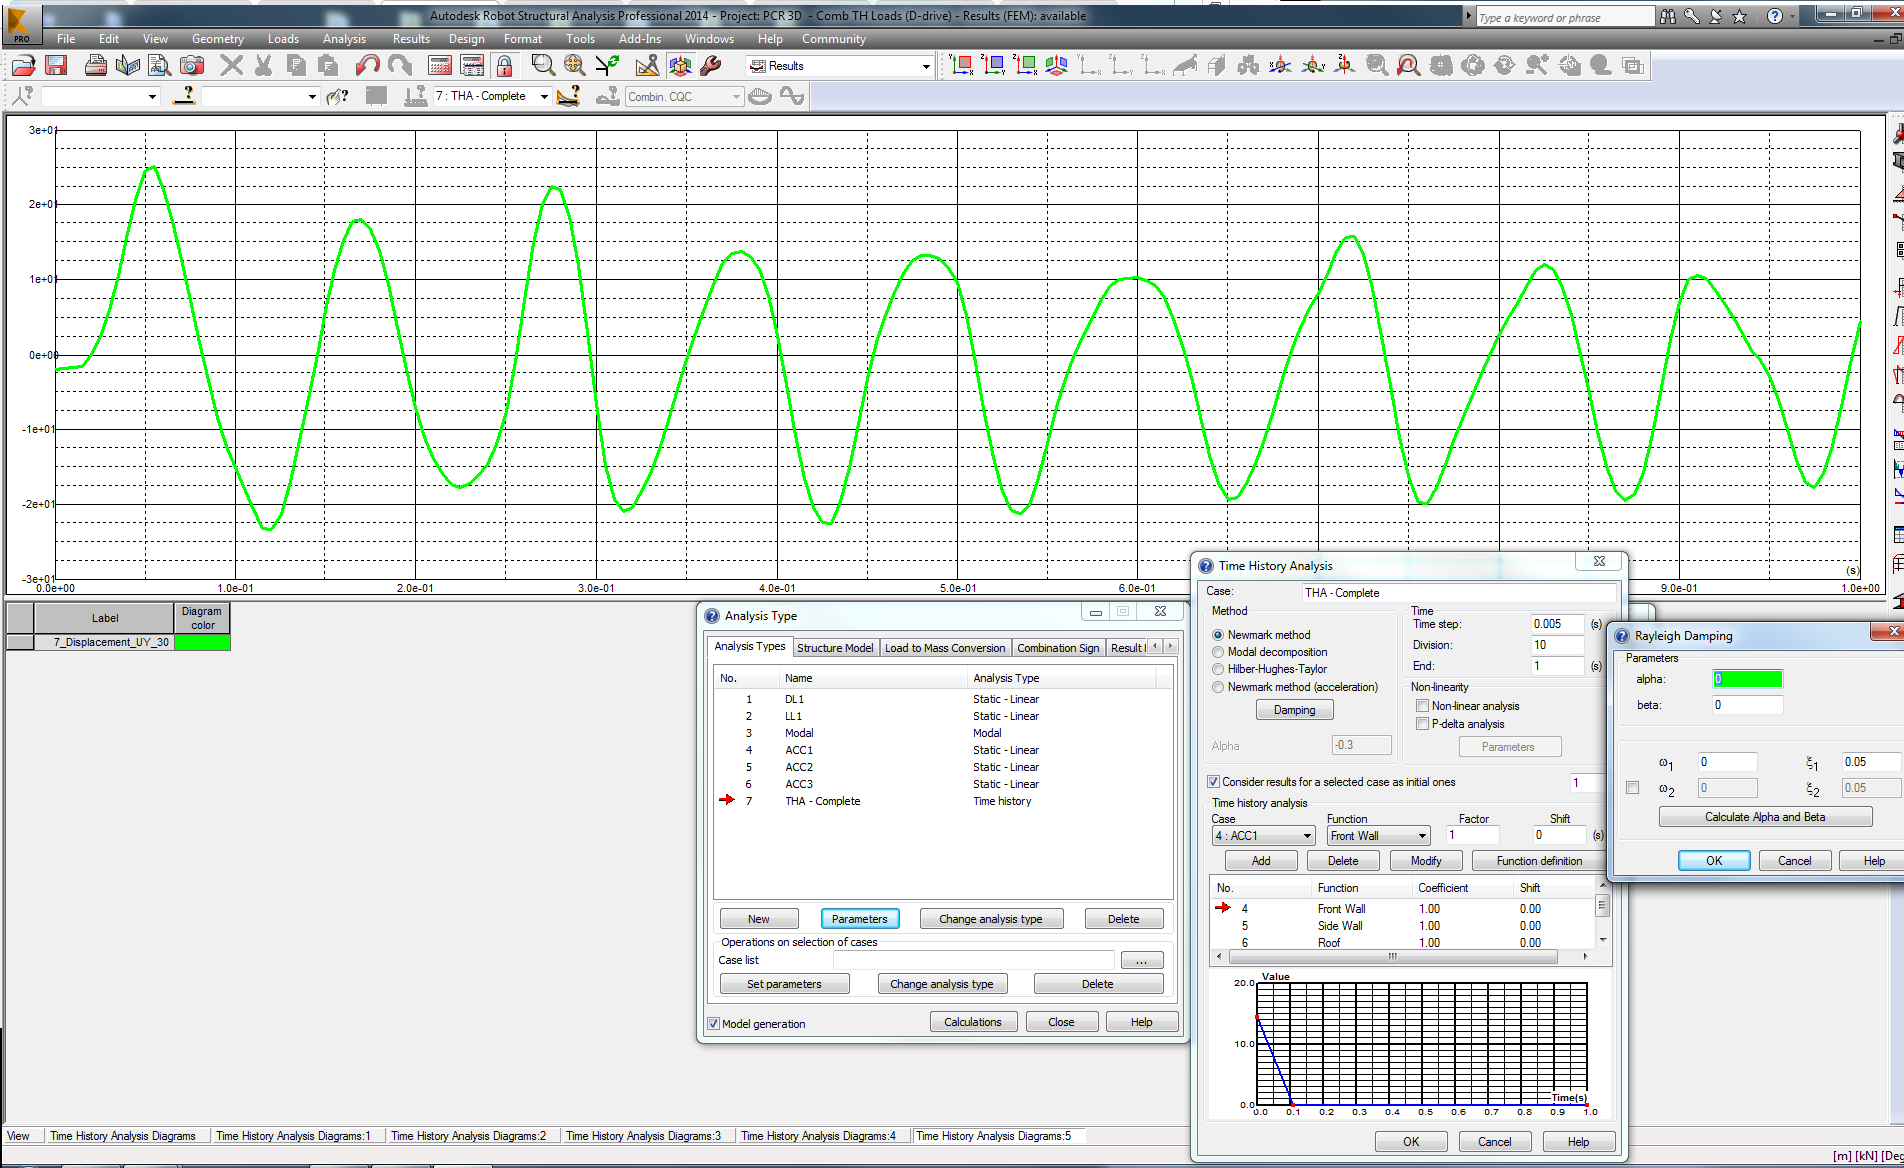Image resolution: width=1904 pixels, height=1168 pixels.
Task: Enable Non-linear analysis checkbox
Action: (x=1422, y=705)
